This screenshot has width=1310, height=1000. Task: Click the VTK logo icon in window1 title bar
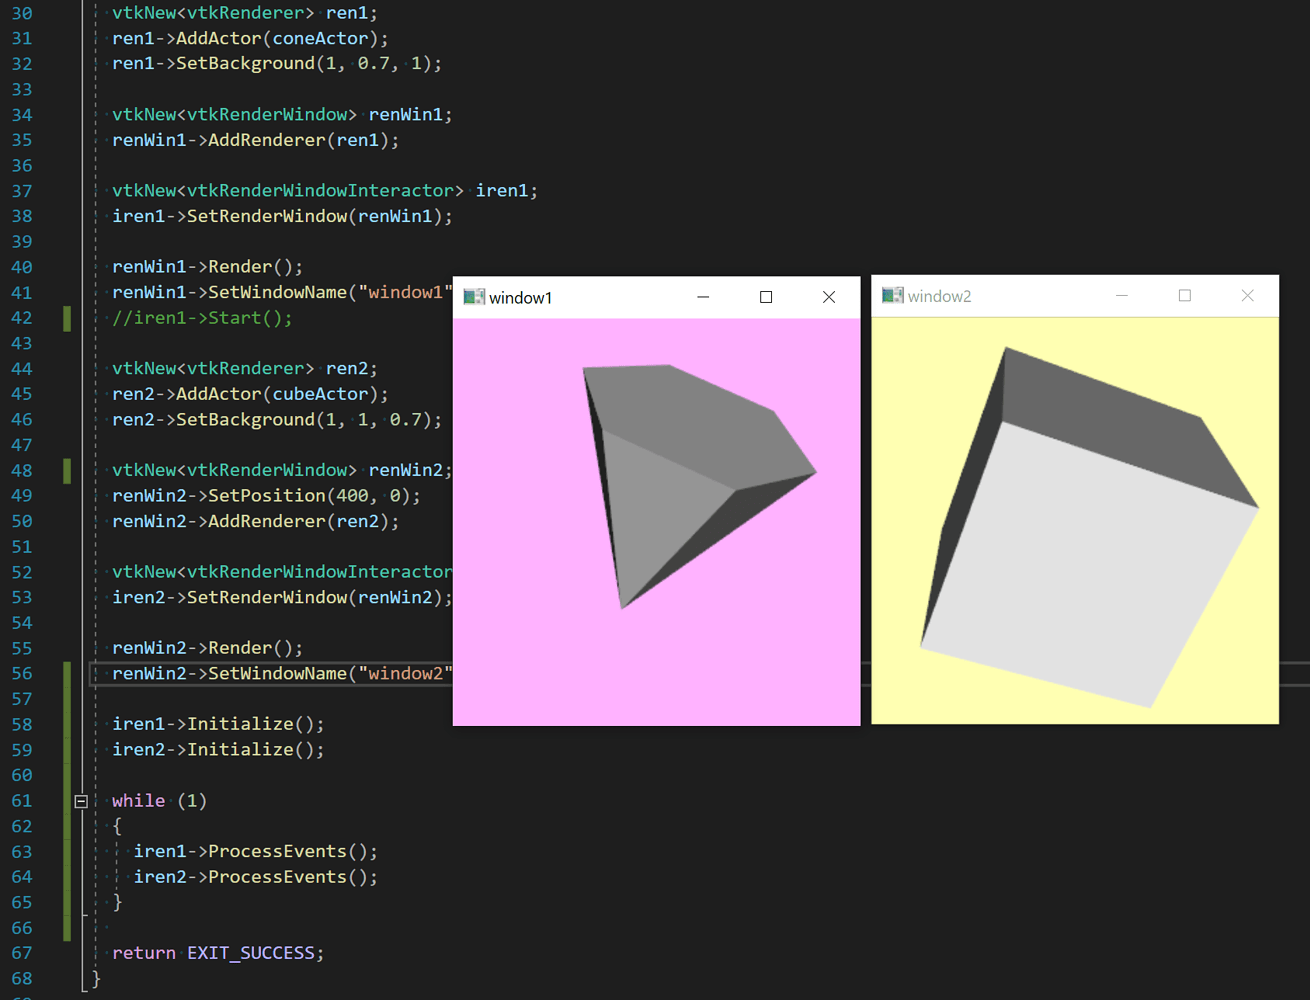pyautogui.click(x=474, y=297)
